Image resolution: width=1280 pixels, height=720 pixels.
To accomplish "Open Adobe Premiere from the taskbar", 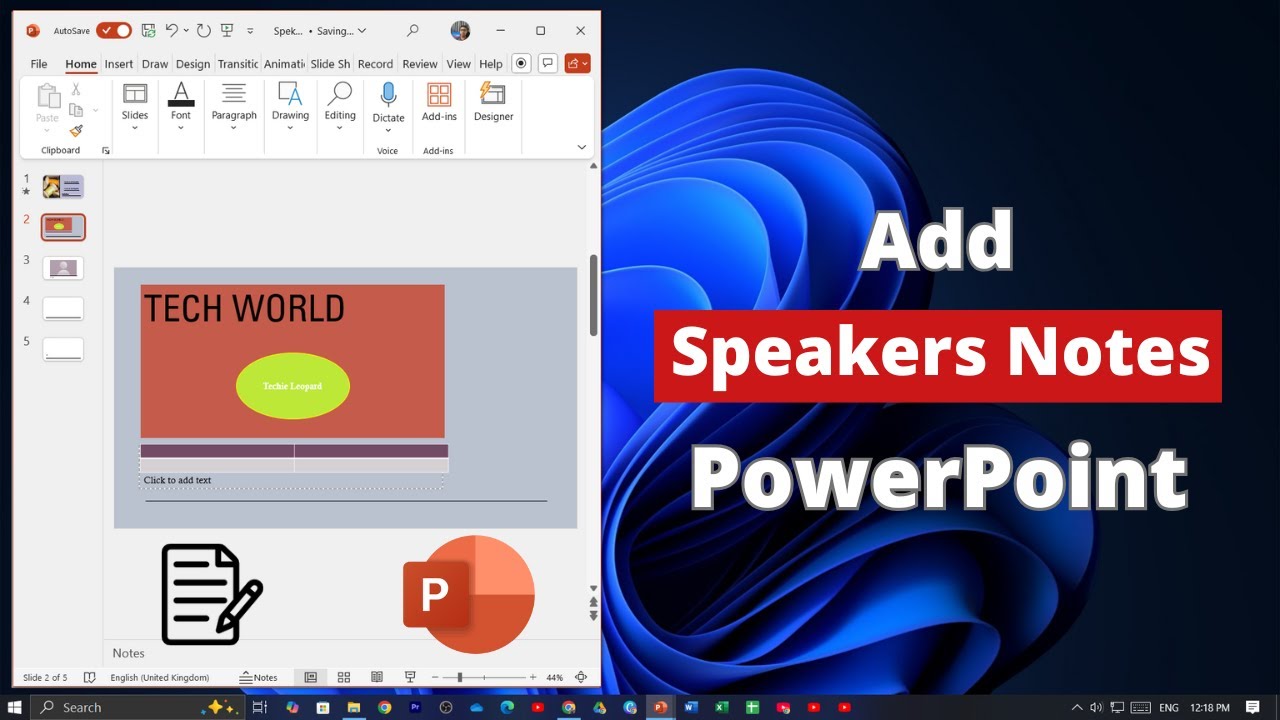I will coord(415,707).
